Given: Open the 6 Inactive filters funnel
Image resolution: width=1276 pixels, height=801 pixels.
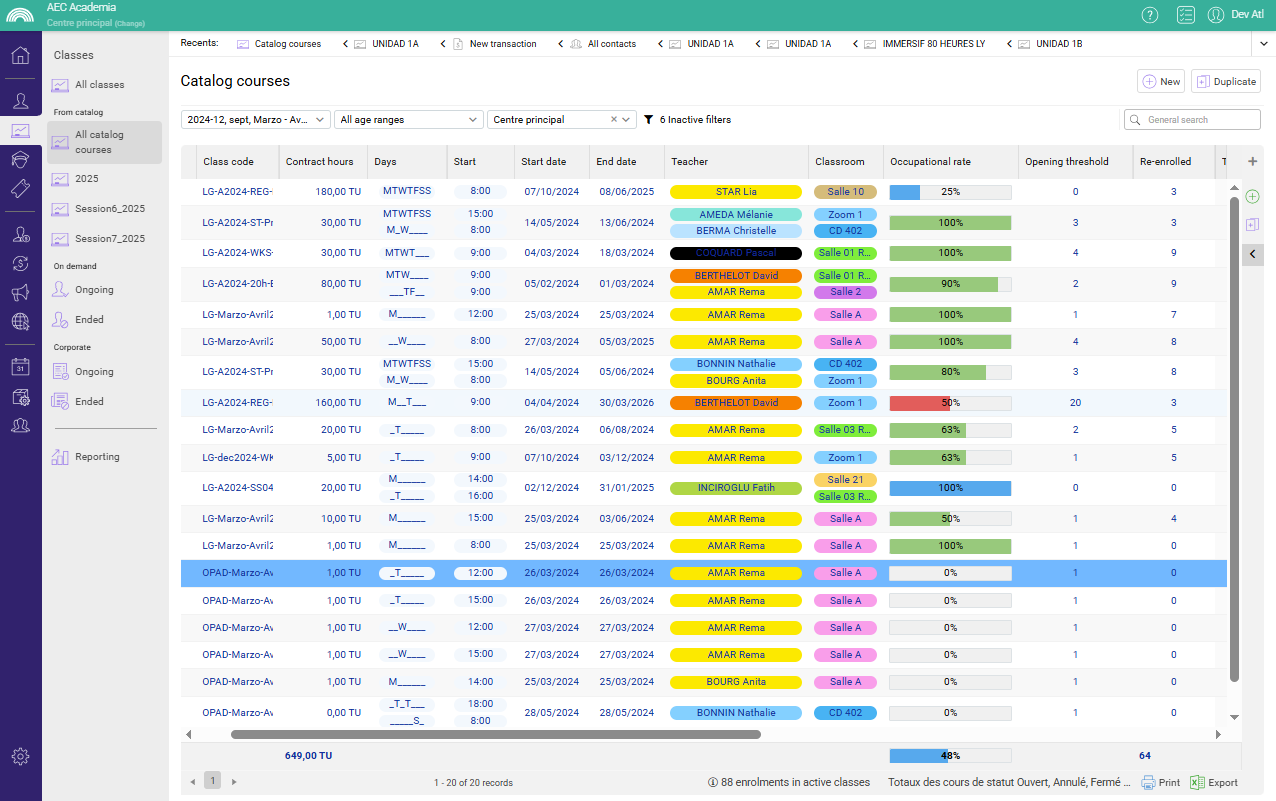Looking at the screenshot, I should pos(687,119).
